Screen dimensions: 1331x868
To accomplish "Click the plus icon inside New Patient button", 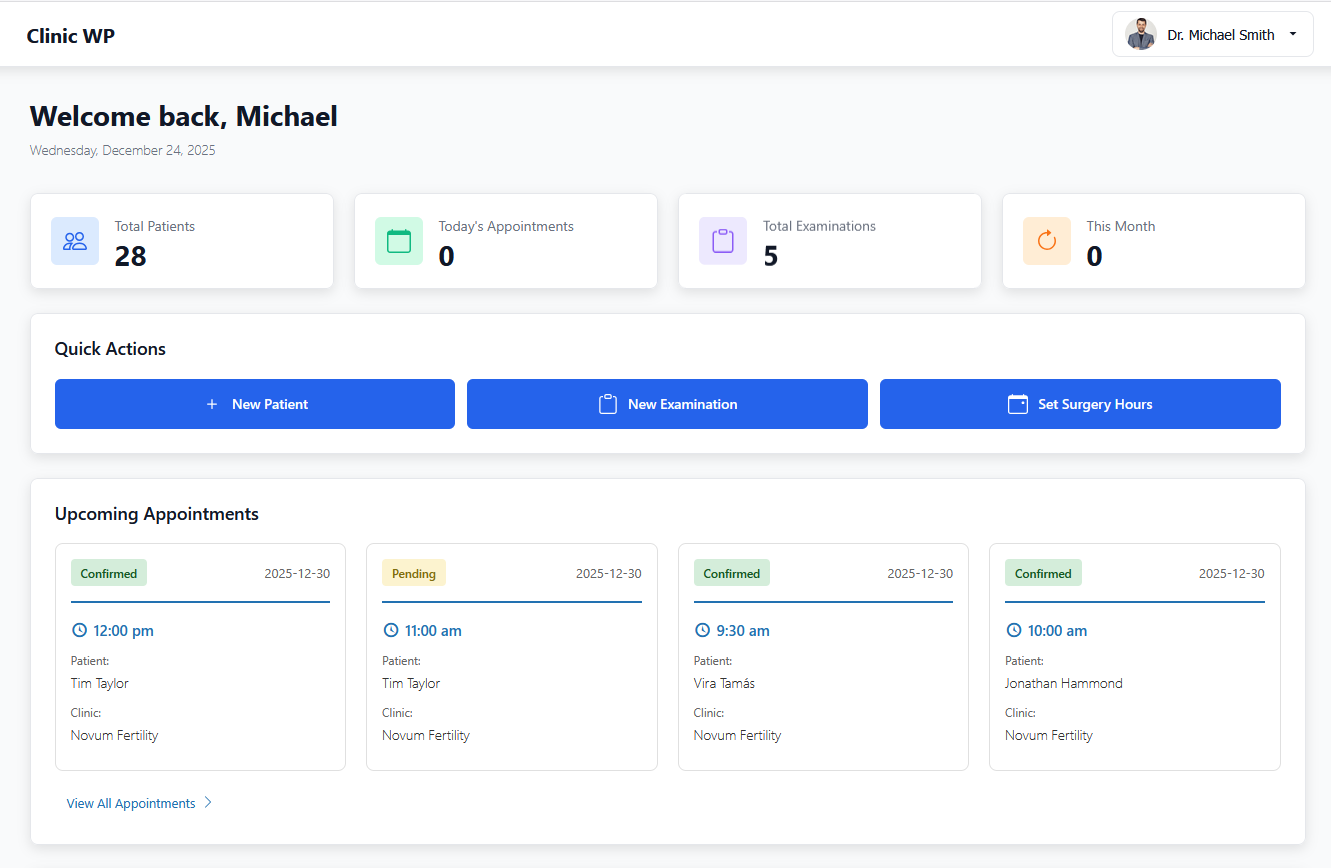I will pos(212,404).
